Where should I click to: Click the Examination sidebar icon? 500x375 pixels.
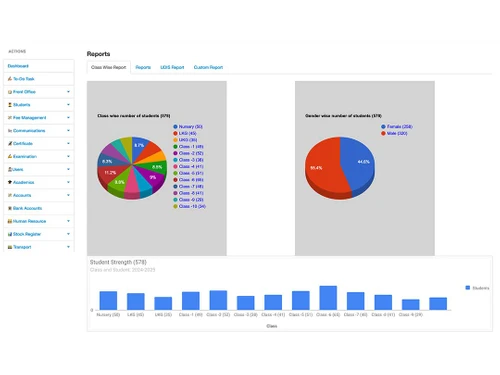click(x=10, y=156)
